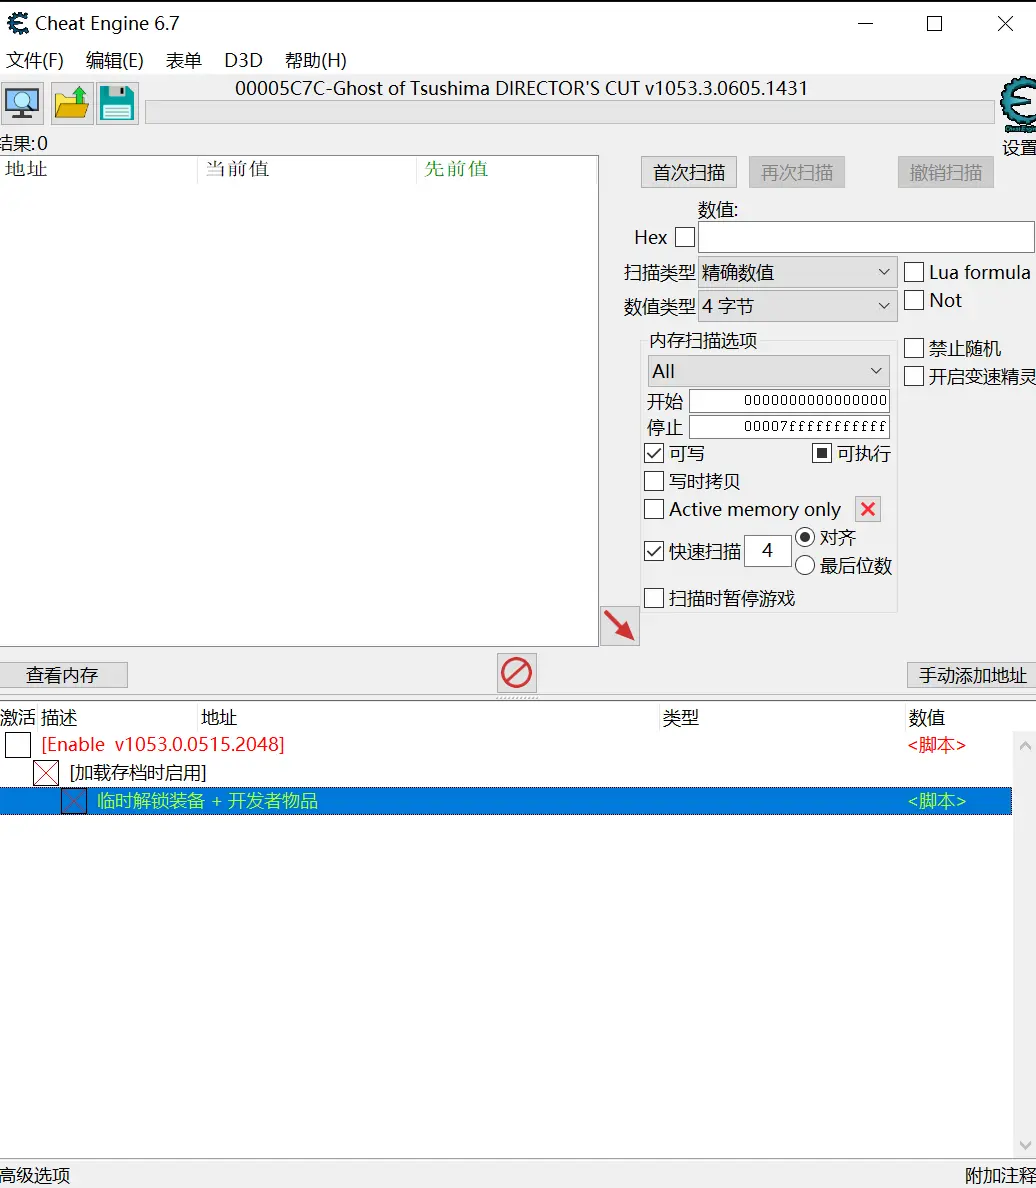
Task: Toggle the 临时解锁装备 + 开发者物品 checkbox
Action: coord(74,801)
